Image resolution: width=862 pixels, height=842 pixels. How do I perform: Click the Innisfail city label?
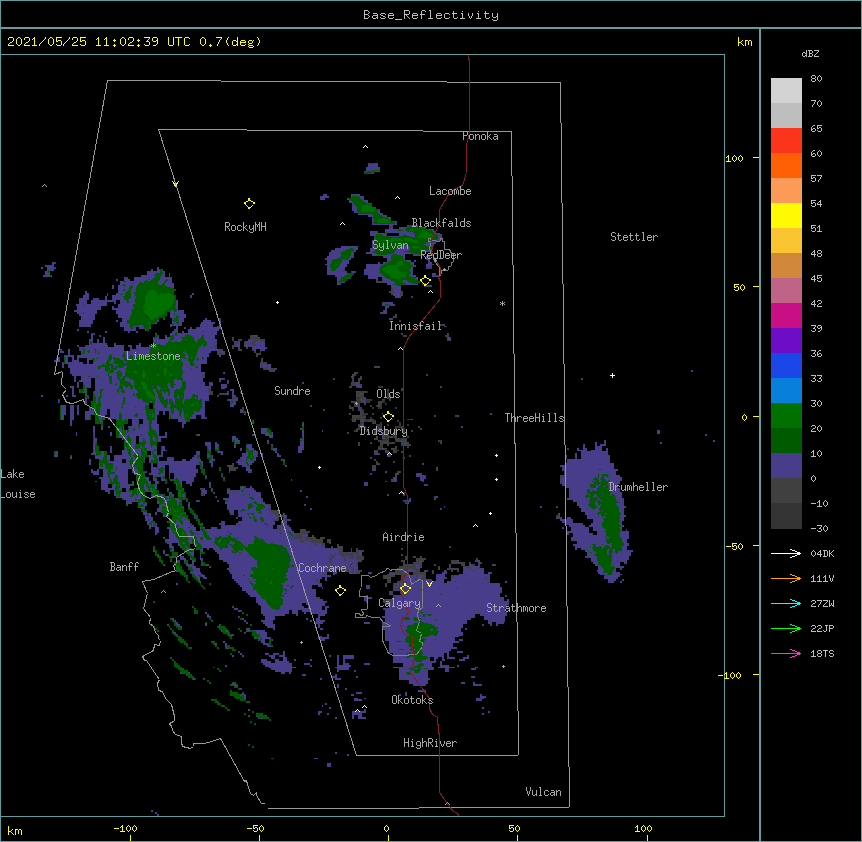415,326
